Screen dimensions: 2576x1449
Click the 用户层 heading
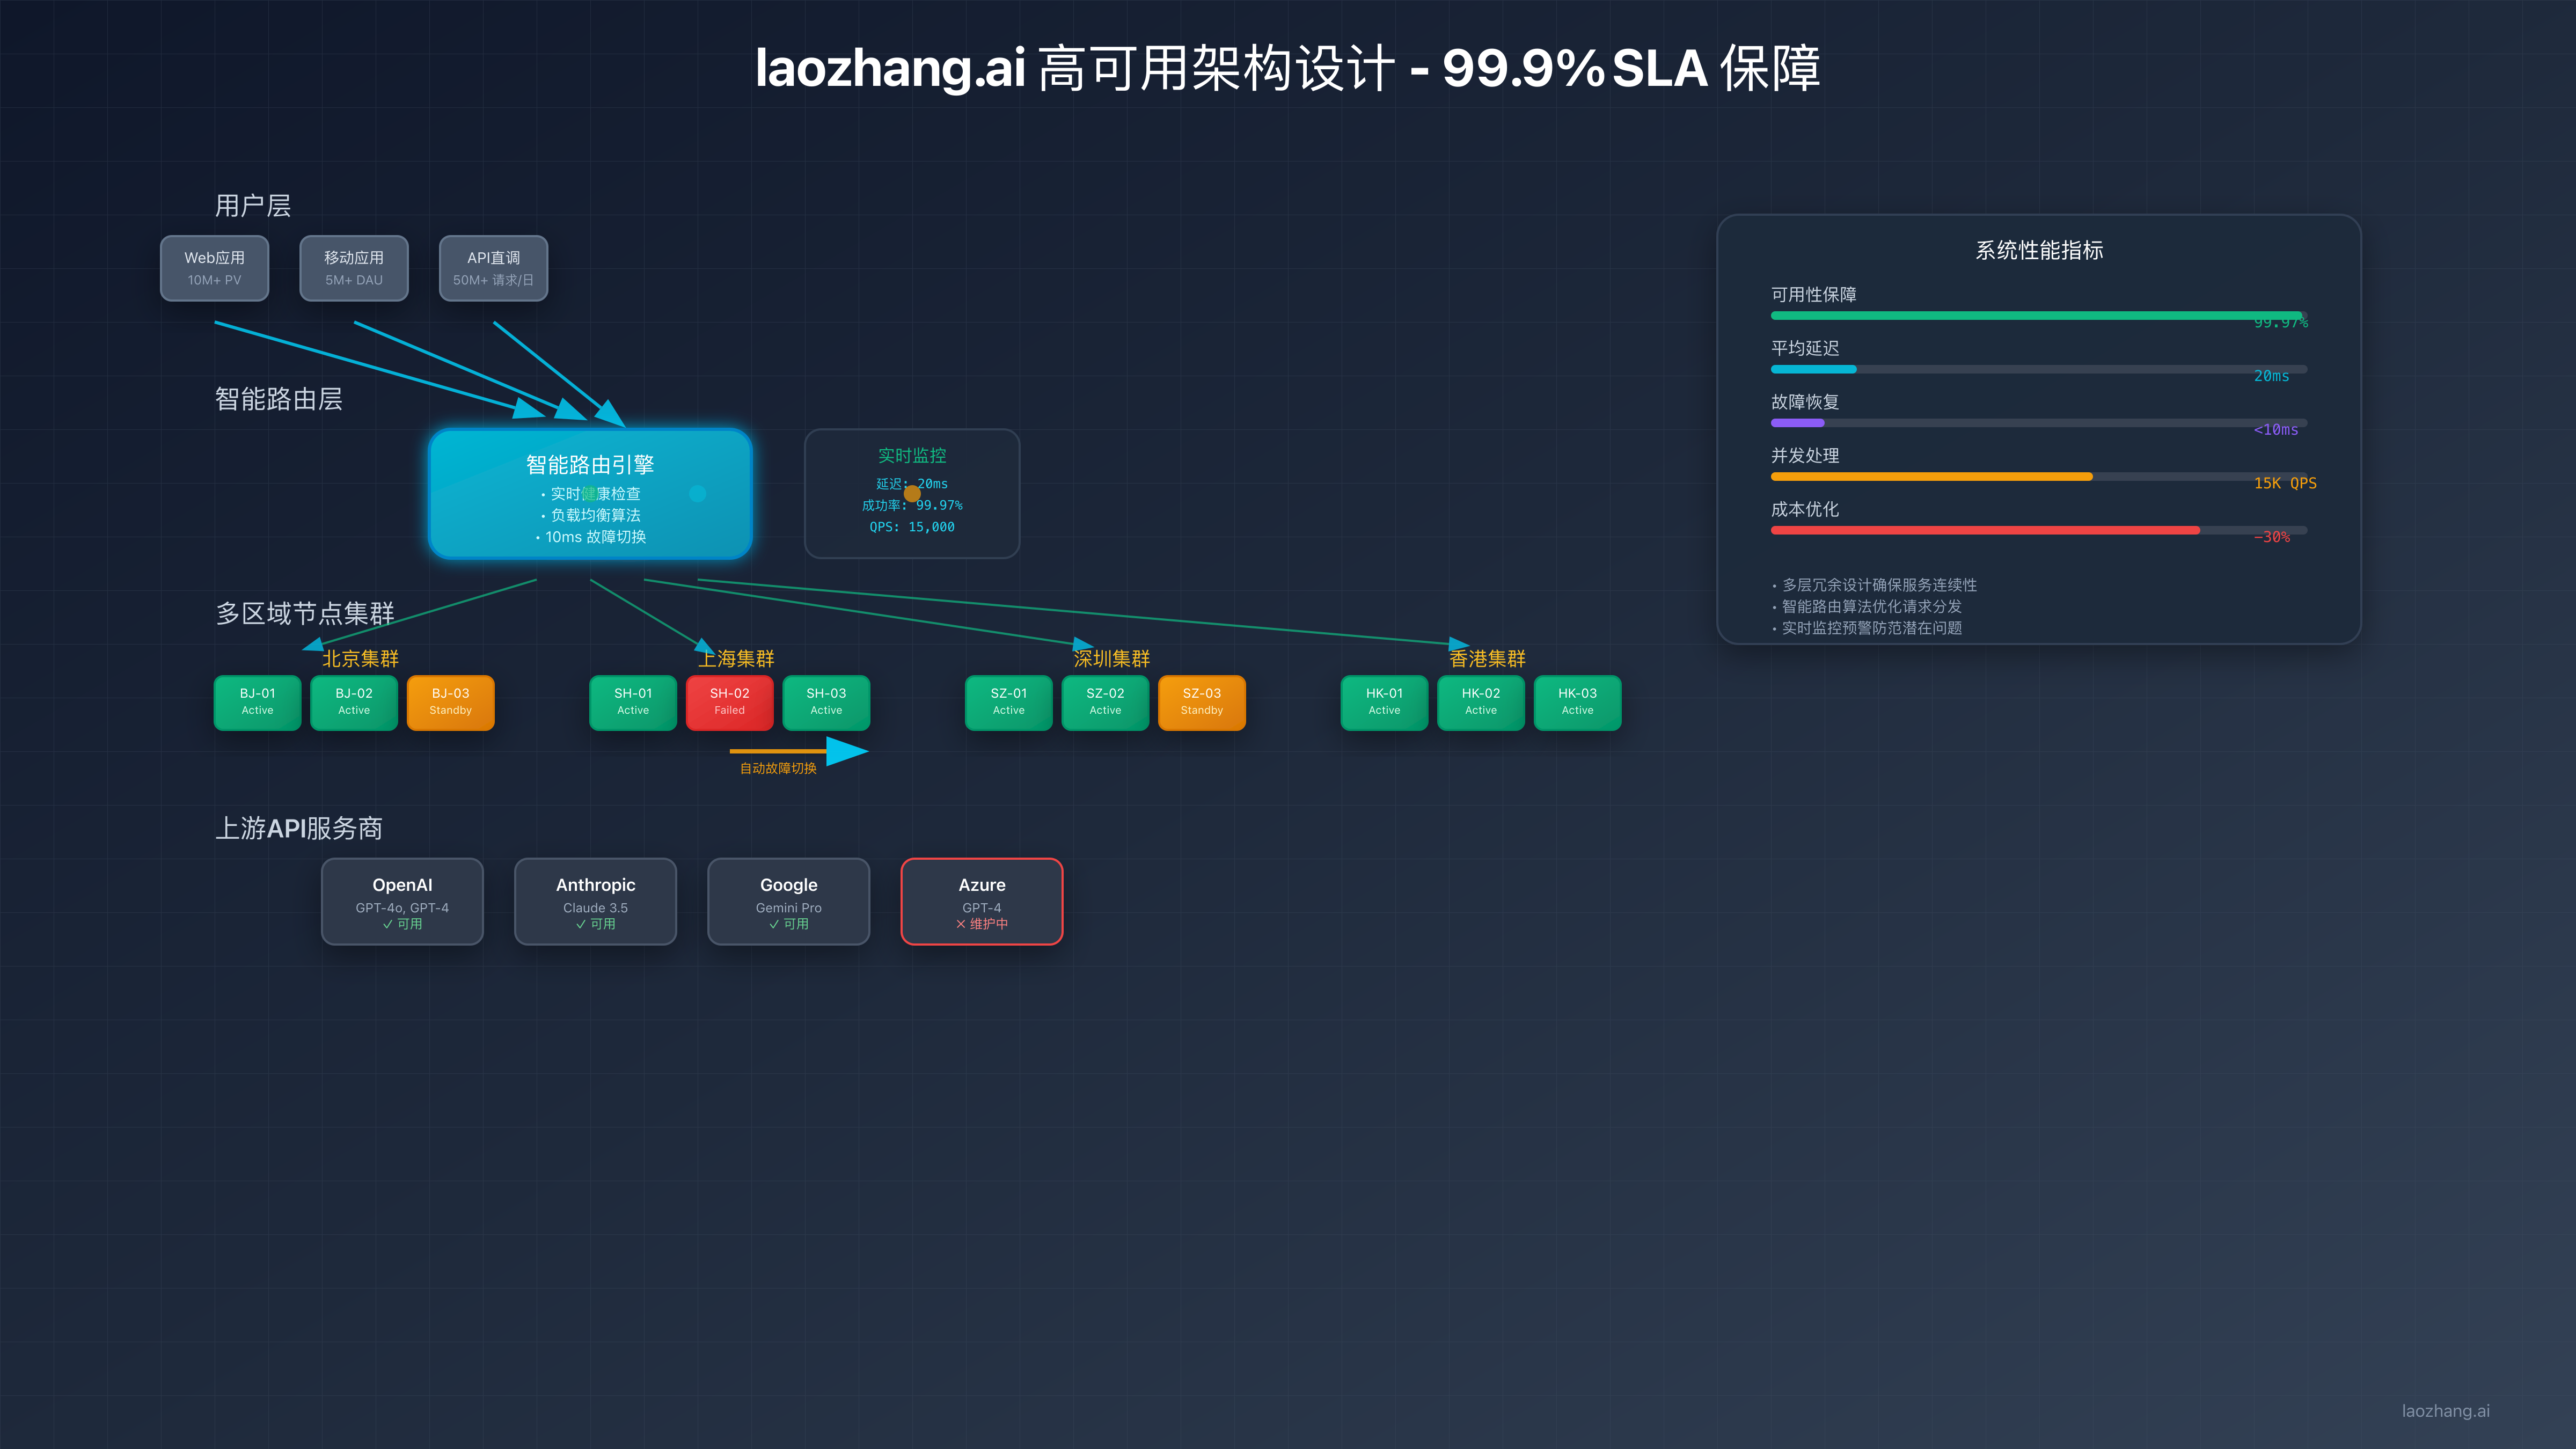point(253,206)
